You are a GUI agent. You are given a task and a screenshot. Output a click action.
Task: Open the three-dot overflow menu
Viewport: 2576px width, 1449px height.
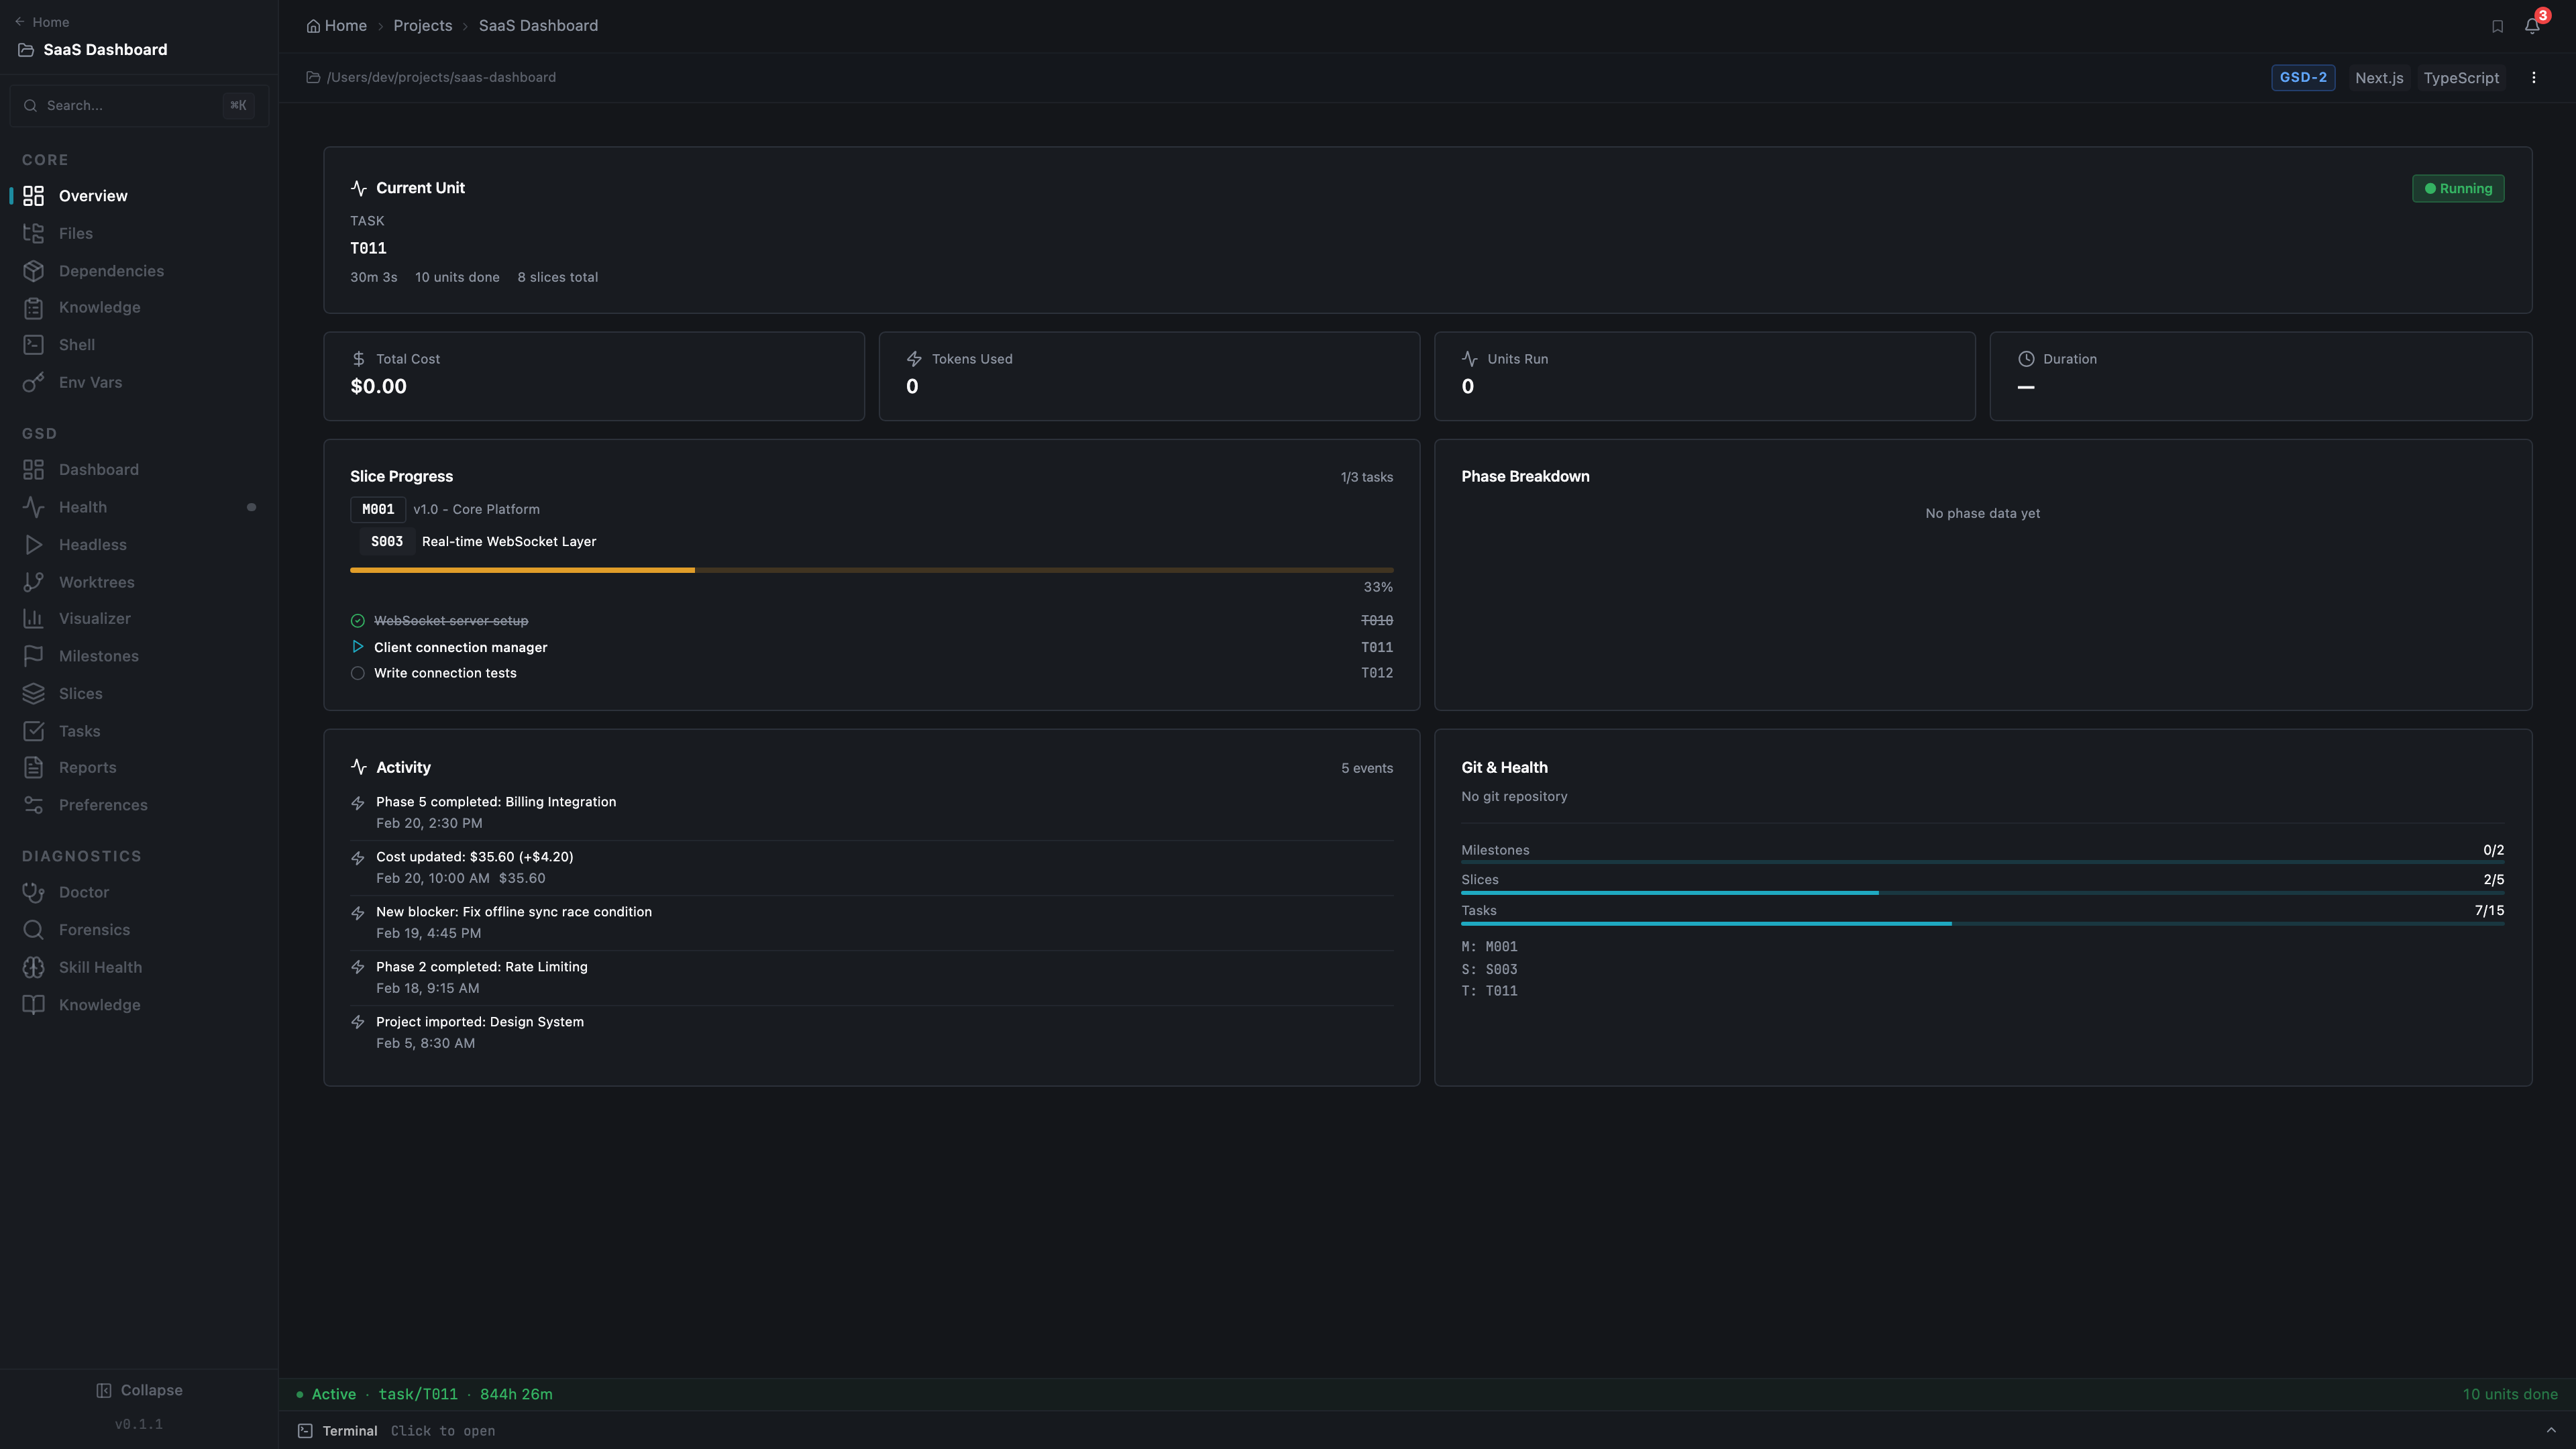(2534, 77)
